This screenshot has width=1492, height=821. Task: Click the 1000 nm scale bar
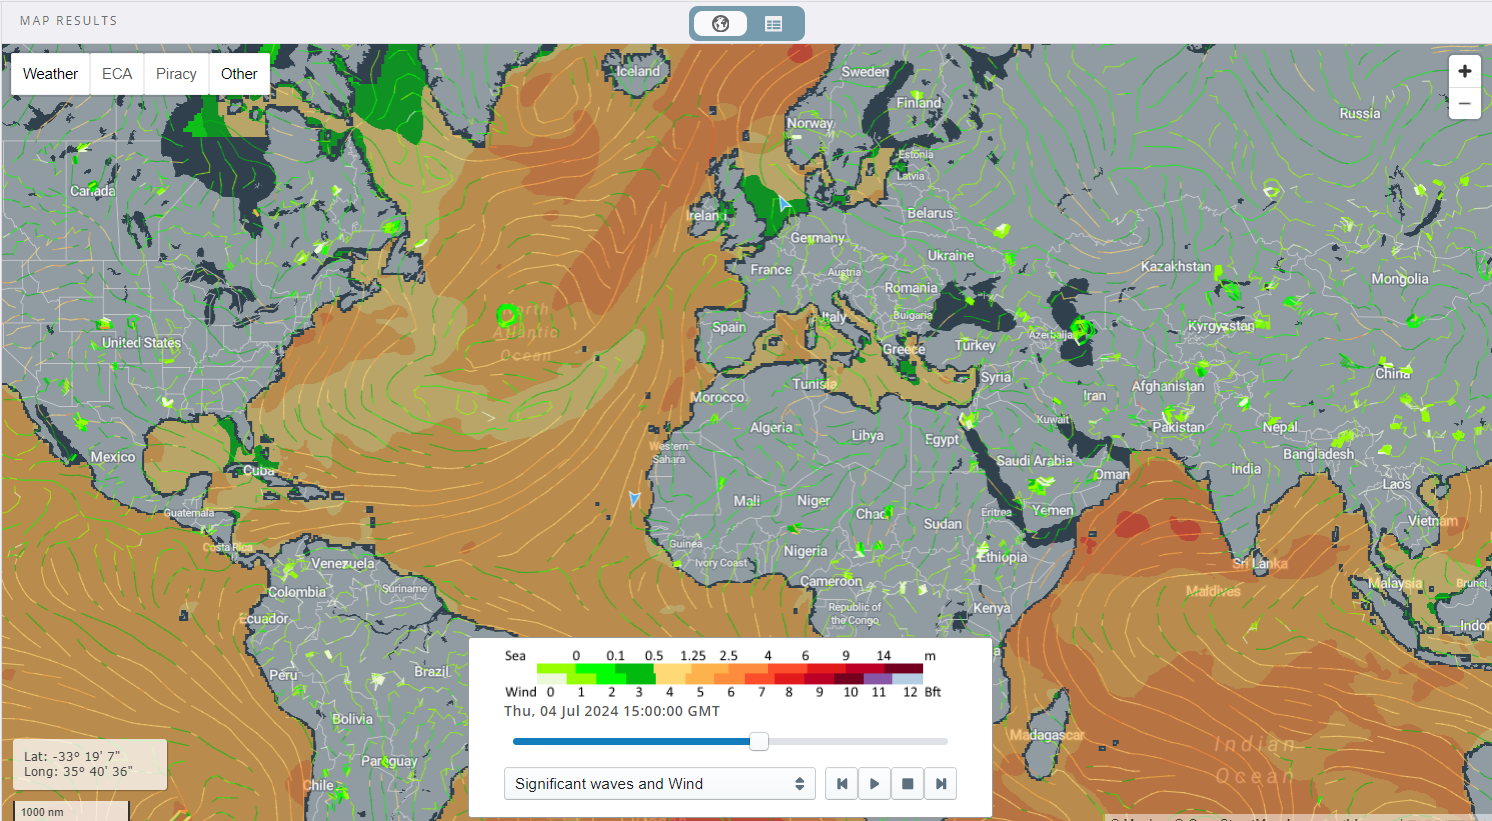coord(70,811)
